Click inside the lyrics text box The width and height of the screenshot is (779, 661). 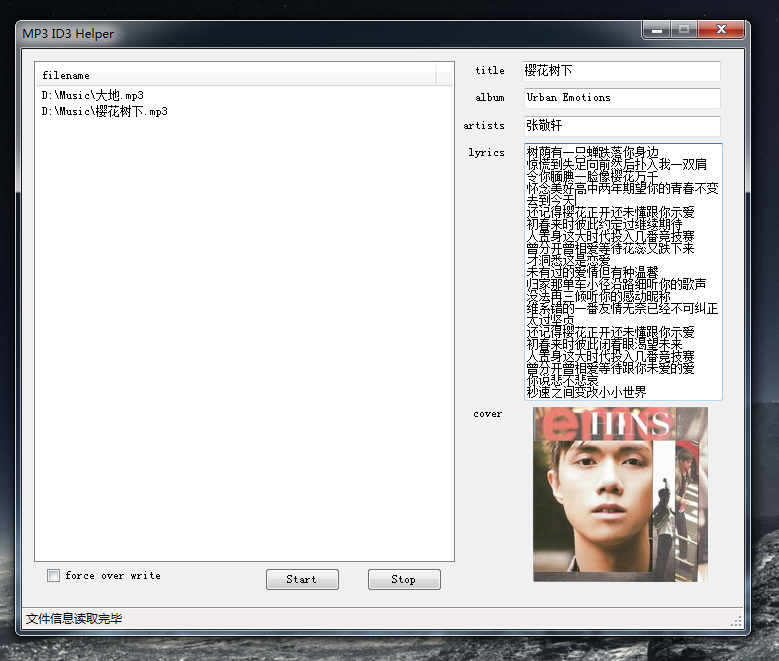pyautogui.click(x=622, y=272)
